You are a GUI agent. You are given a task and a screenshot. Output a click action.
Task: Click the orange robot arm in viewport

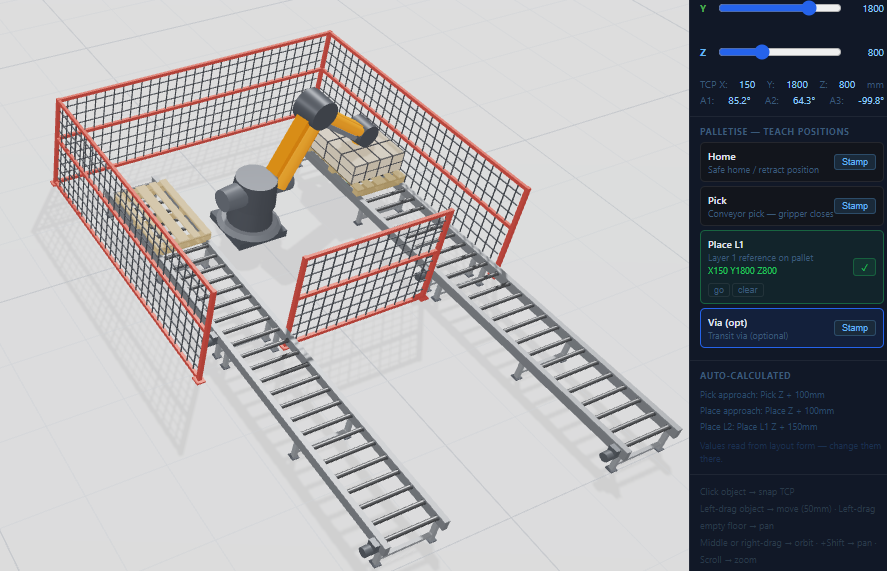[x=292, y=152]
